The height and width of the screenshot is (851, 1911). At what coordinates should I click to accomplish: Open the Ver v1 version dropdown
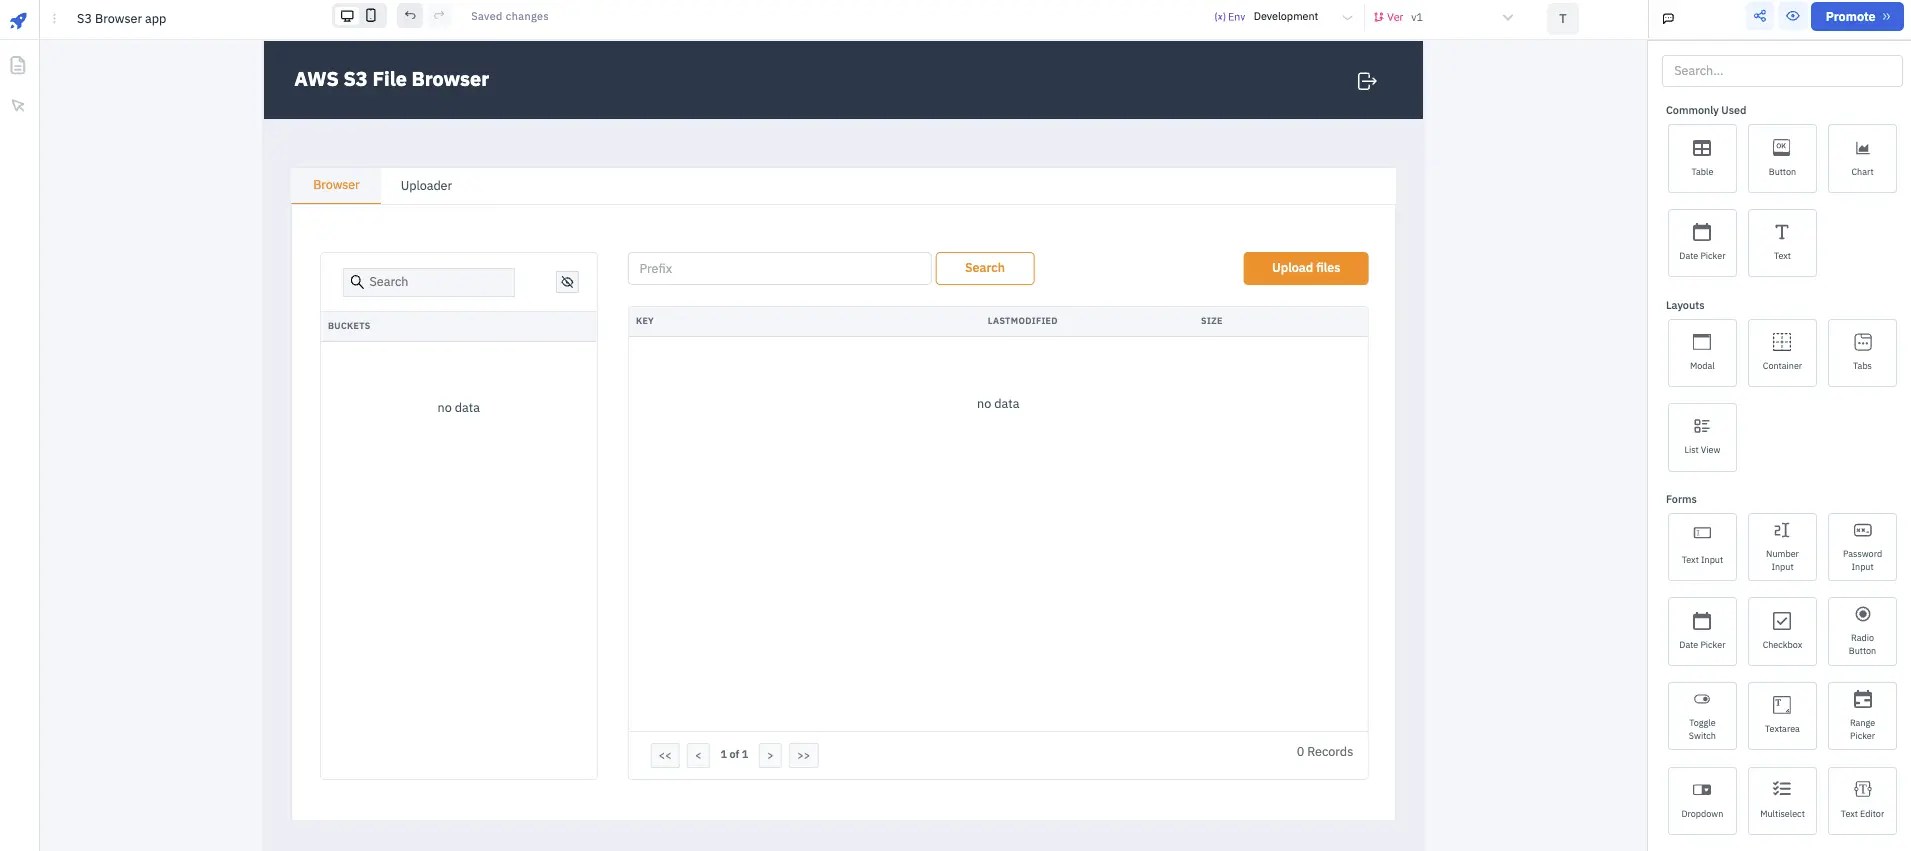pyautogui.click(x=1443, y=17)
